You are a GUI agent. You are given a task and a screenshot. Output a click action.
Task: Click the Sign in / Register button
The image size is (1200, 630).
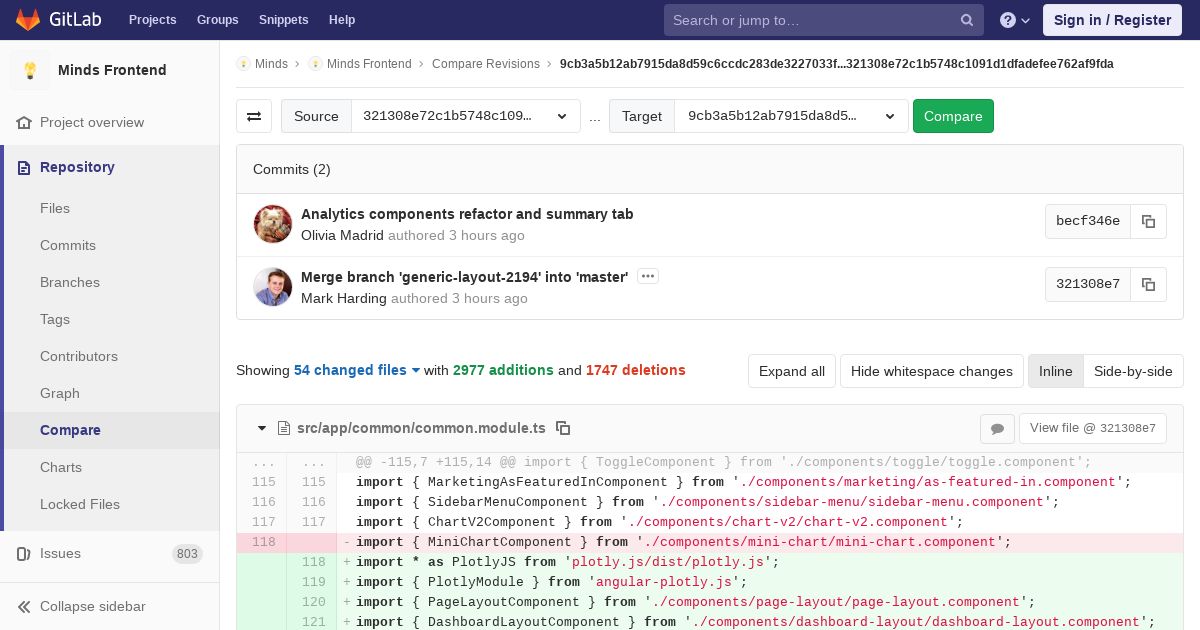pyautogui.click(x=1112, y=20)
